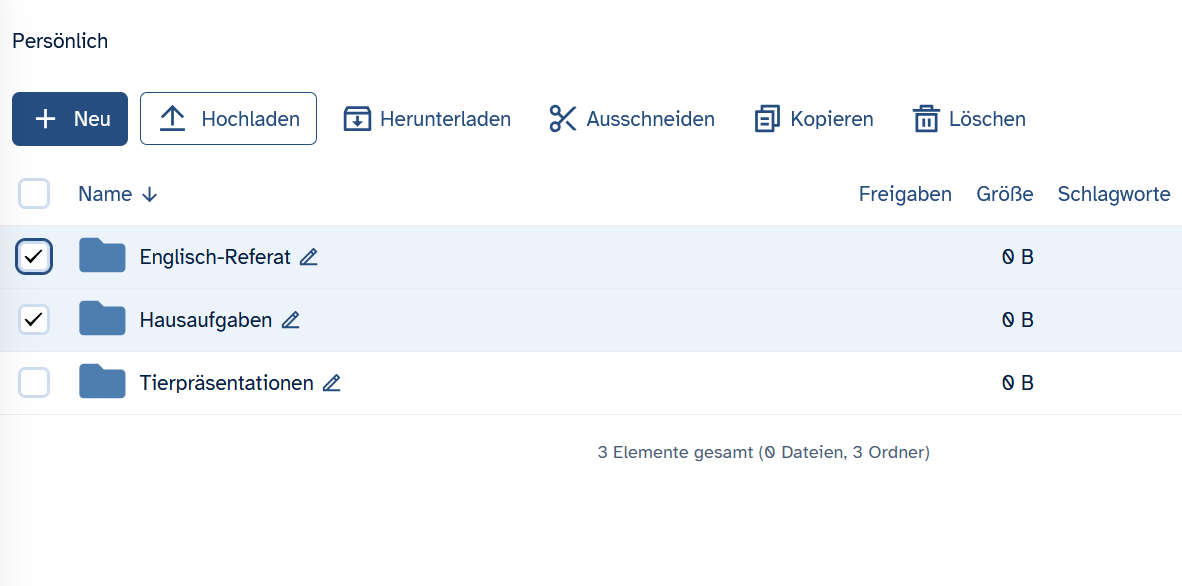Click Kopieren to copy selected folders
The width and height of the screenshot is (1182, 586).
coord(813,119)
